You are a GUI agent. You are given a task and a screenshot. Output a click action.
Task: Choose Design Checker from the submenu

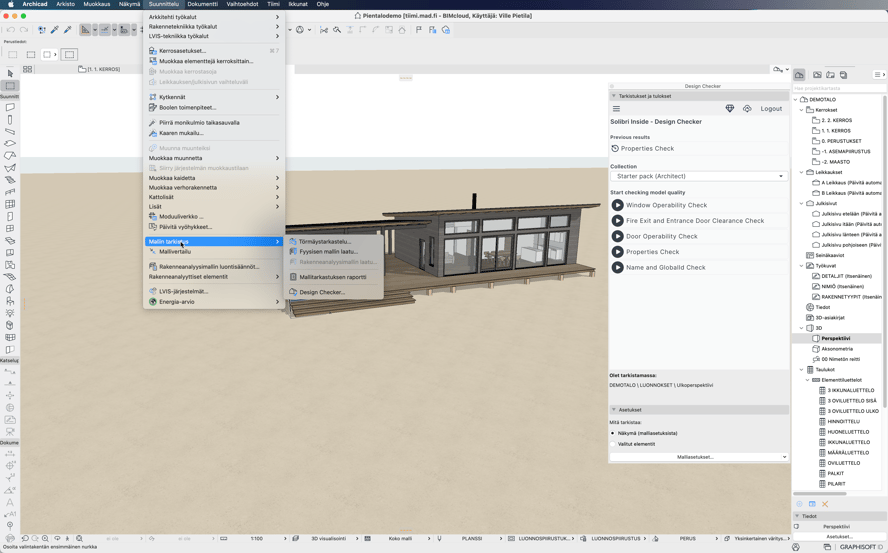[322, 292]
